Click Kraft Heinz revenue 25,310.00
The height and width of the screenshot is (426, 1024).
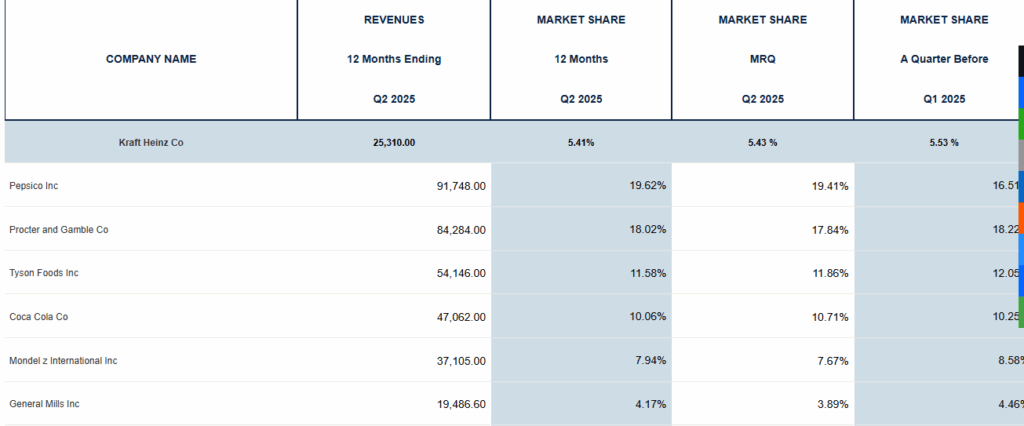tap(393, 142)
